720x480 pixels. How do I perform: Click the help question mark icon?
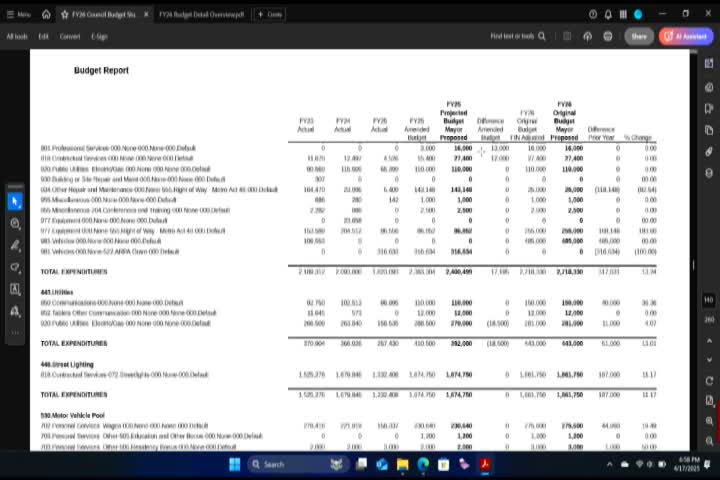[593, 14]
